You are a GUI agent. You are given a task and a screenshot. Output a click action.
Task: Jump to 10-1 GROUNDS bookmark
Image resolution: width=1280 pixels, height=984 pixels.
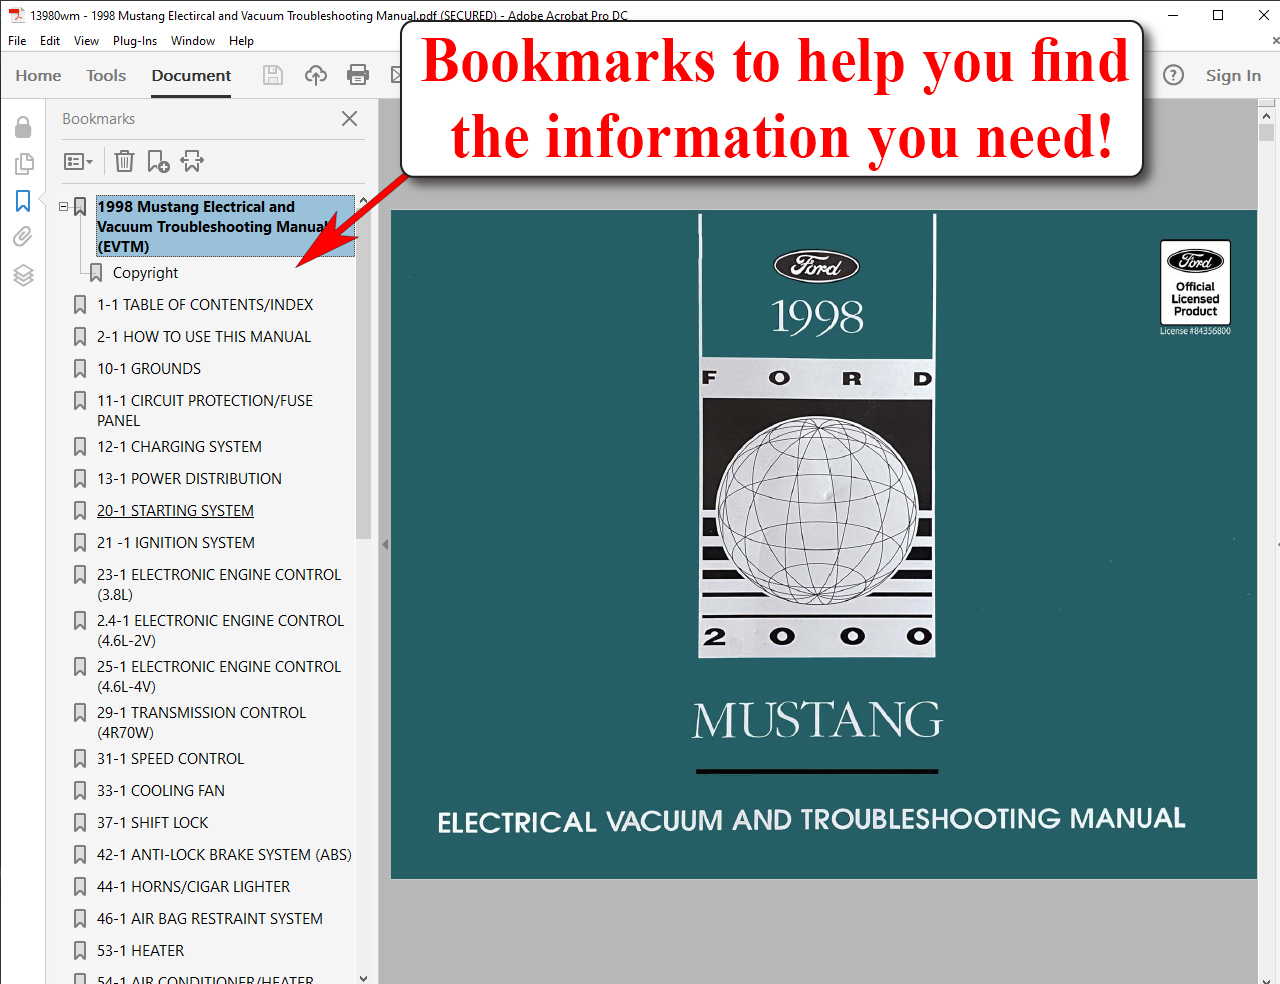pos(149,369)
